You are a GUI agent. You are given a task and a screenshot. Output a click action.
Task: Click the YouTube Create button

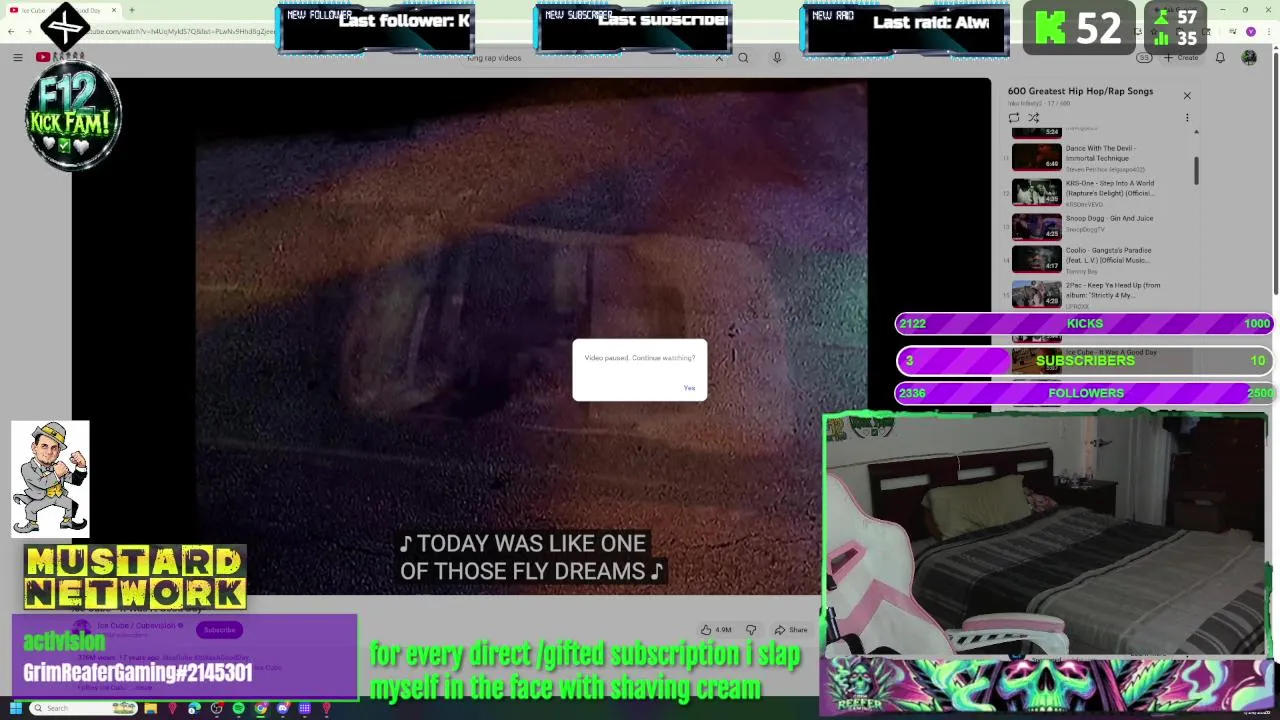click(1181, 58)
